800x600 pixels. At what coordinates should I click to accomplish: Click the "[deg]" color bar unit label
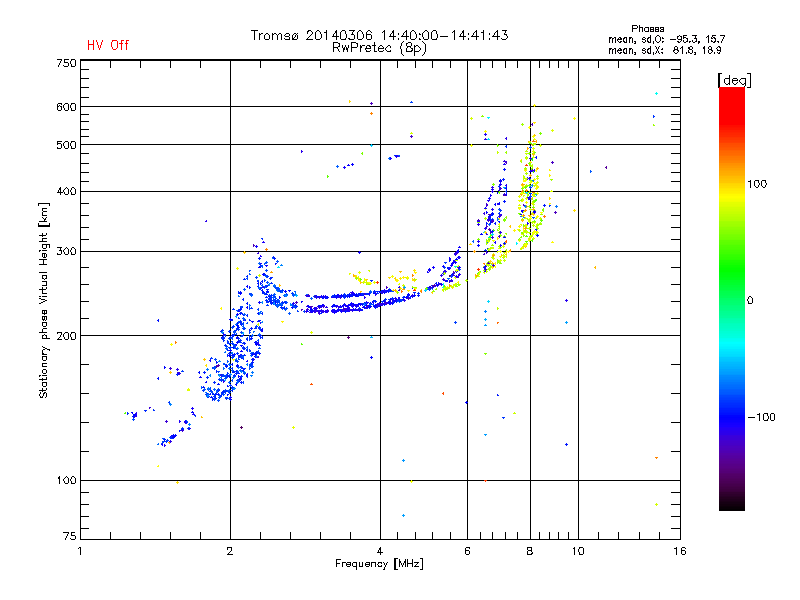tap(734, 80)
